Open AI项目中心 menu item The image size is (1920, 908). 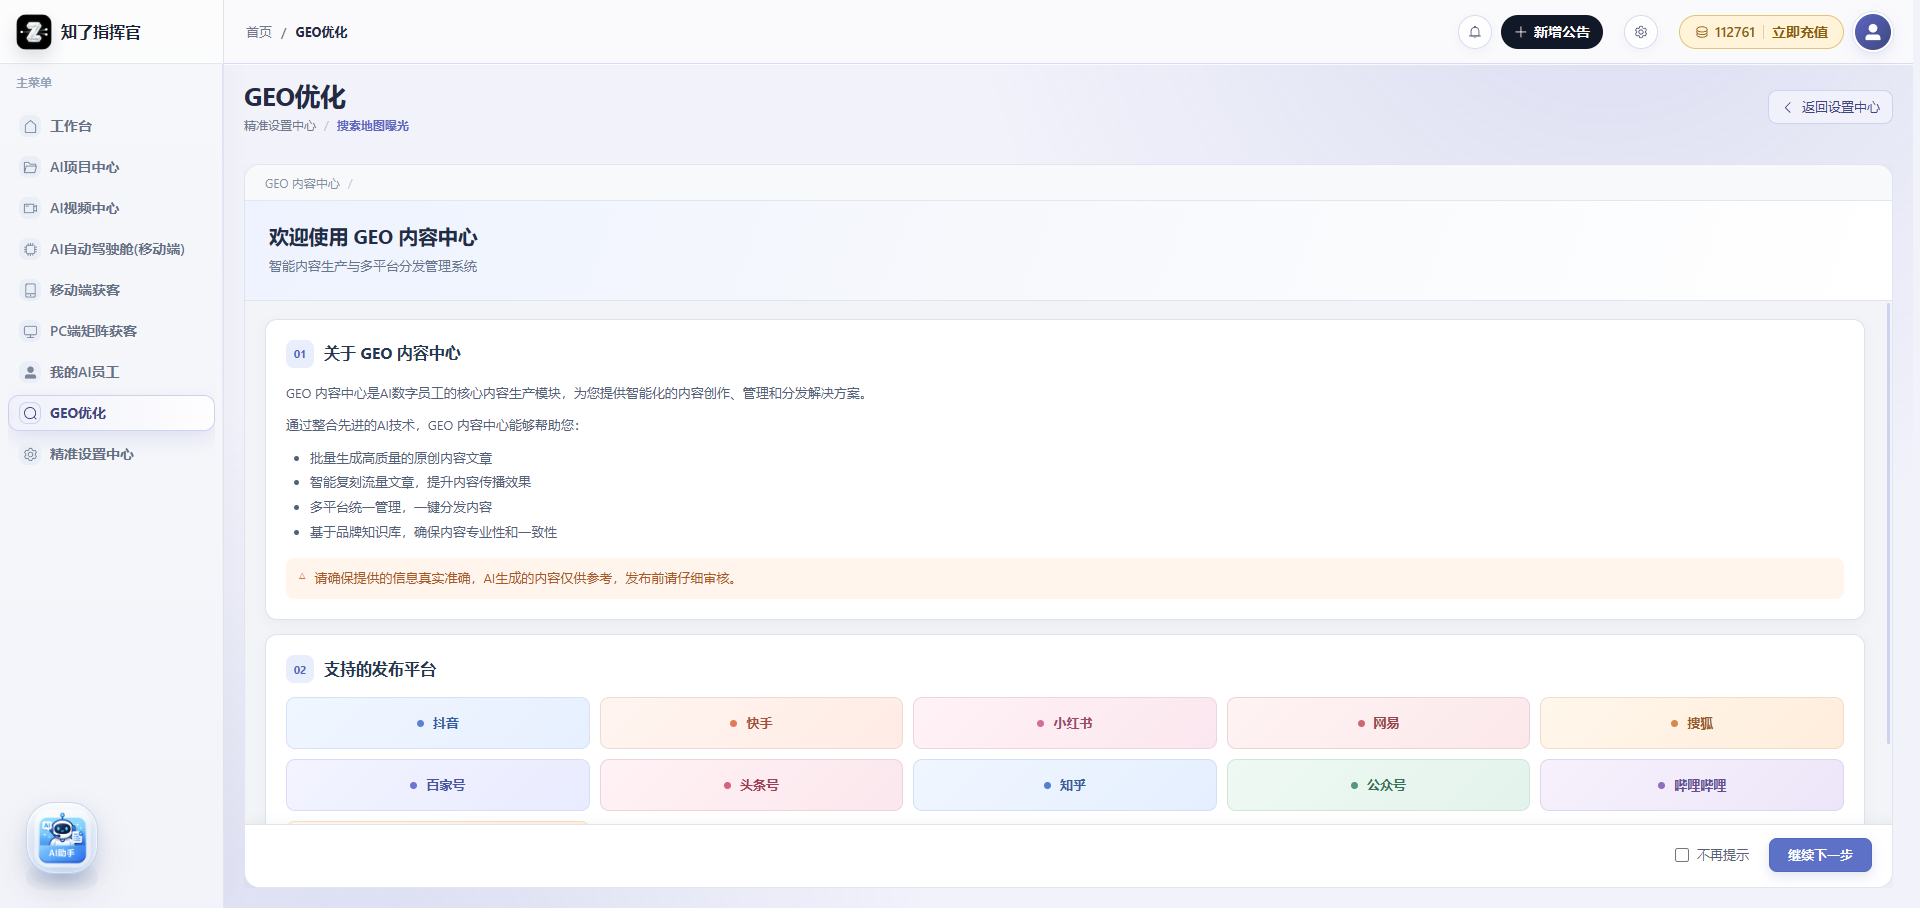point(111,167)
